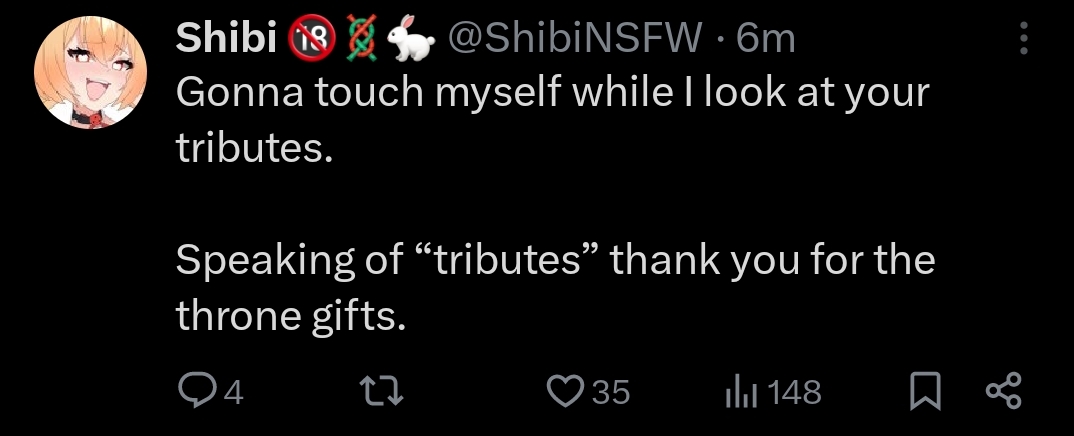Click the display name "Shibi"
This screenshot has height=436, width=1074.
(x=226, y=39)
